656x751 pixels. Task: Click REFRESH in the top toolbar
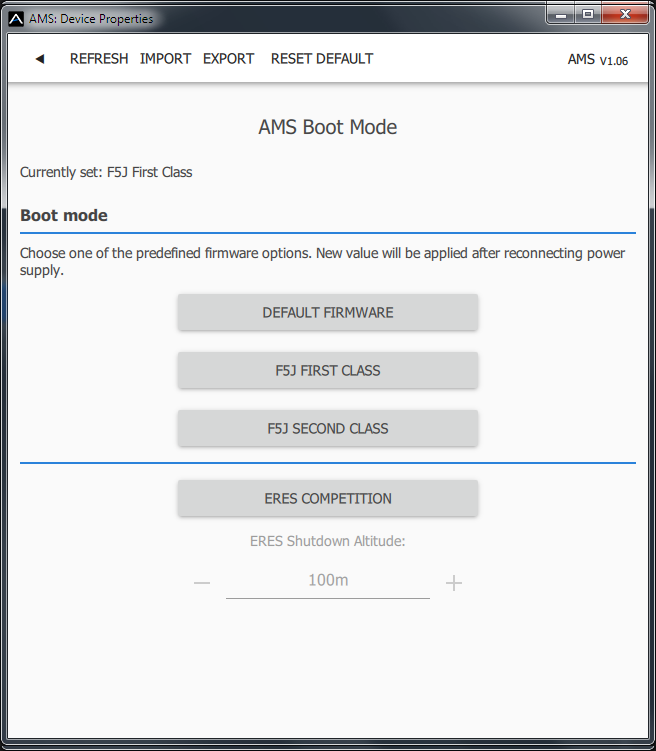[x=99, y=59]
